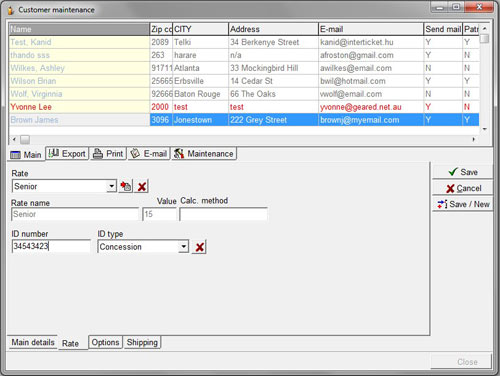Click city cell 'Baton Rouge'
500x376 pixels.
pyautogui.click(x=201, y=94)
